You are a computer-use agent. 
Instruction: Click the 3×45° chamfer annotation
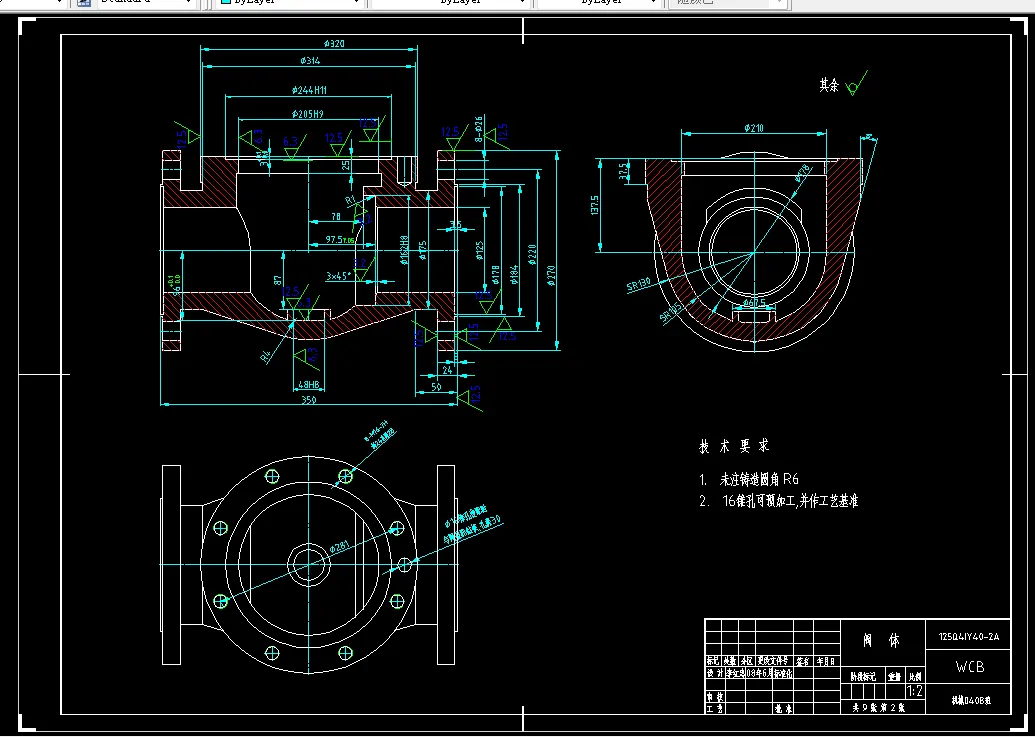coord(339,275)
